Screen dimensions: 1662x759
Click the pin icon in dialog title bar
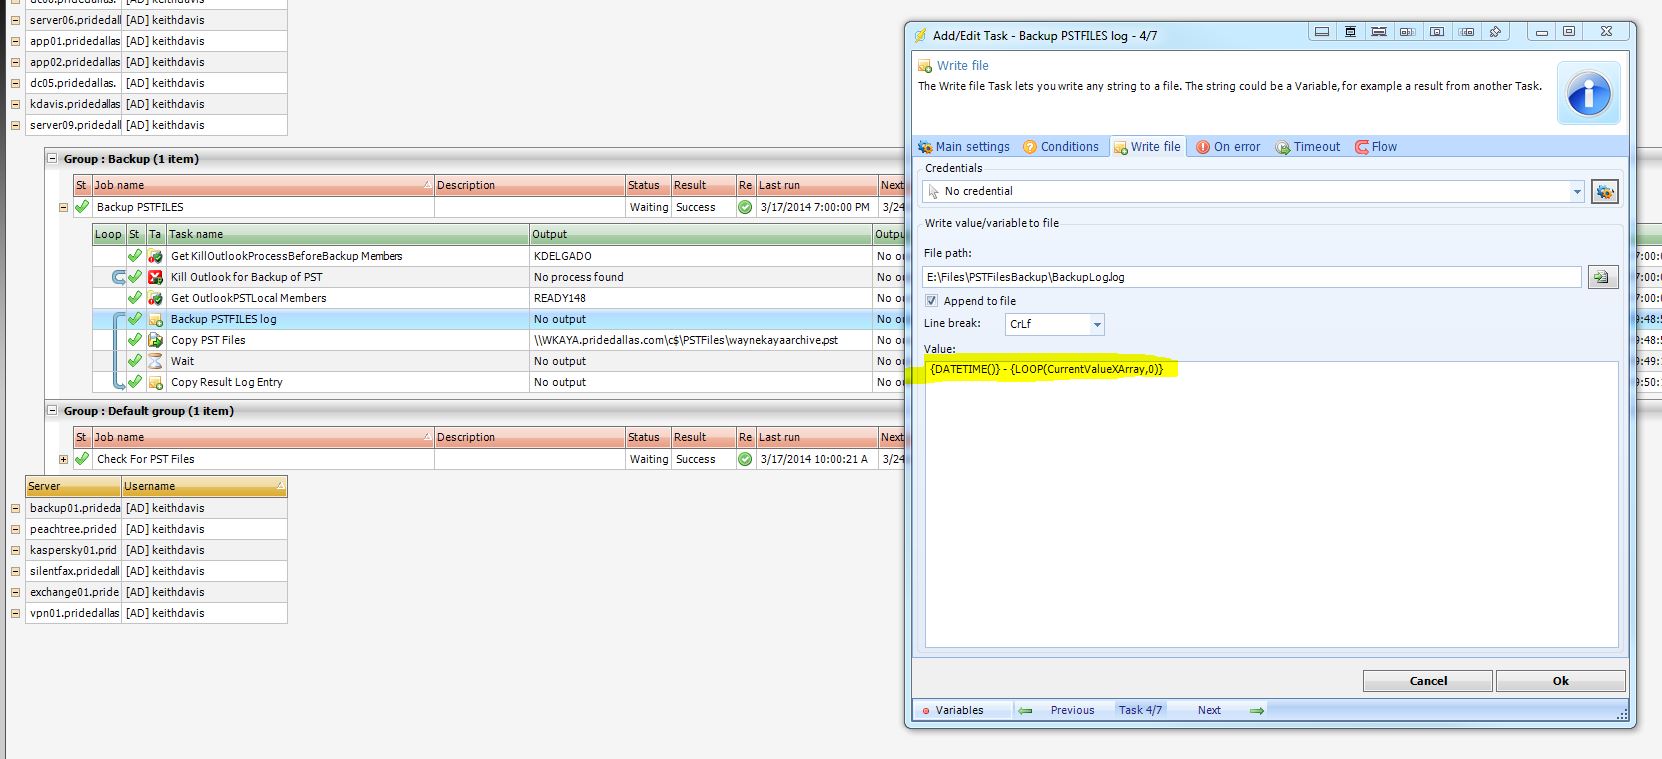pyautogui.click(x=1495, y=32)
